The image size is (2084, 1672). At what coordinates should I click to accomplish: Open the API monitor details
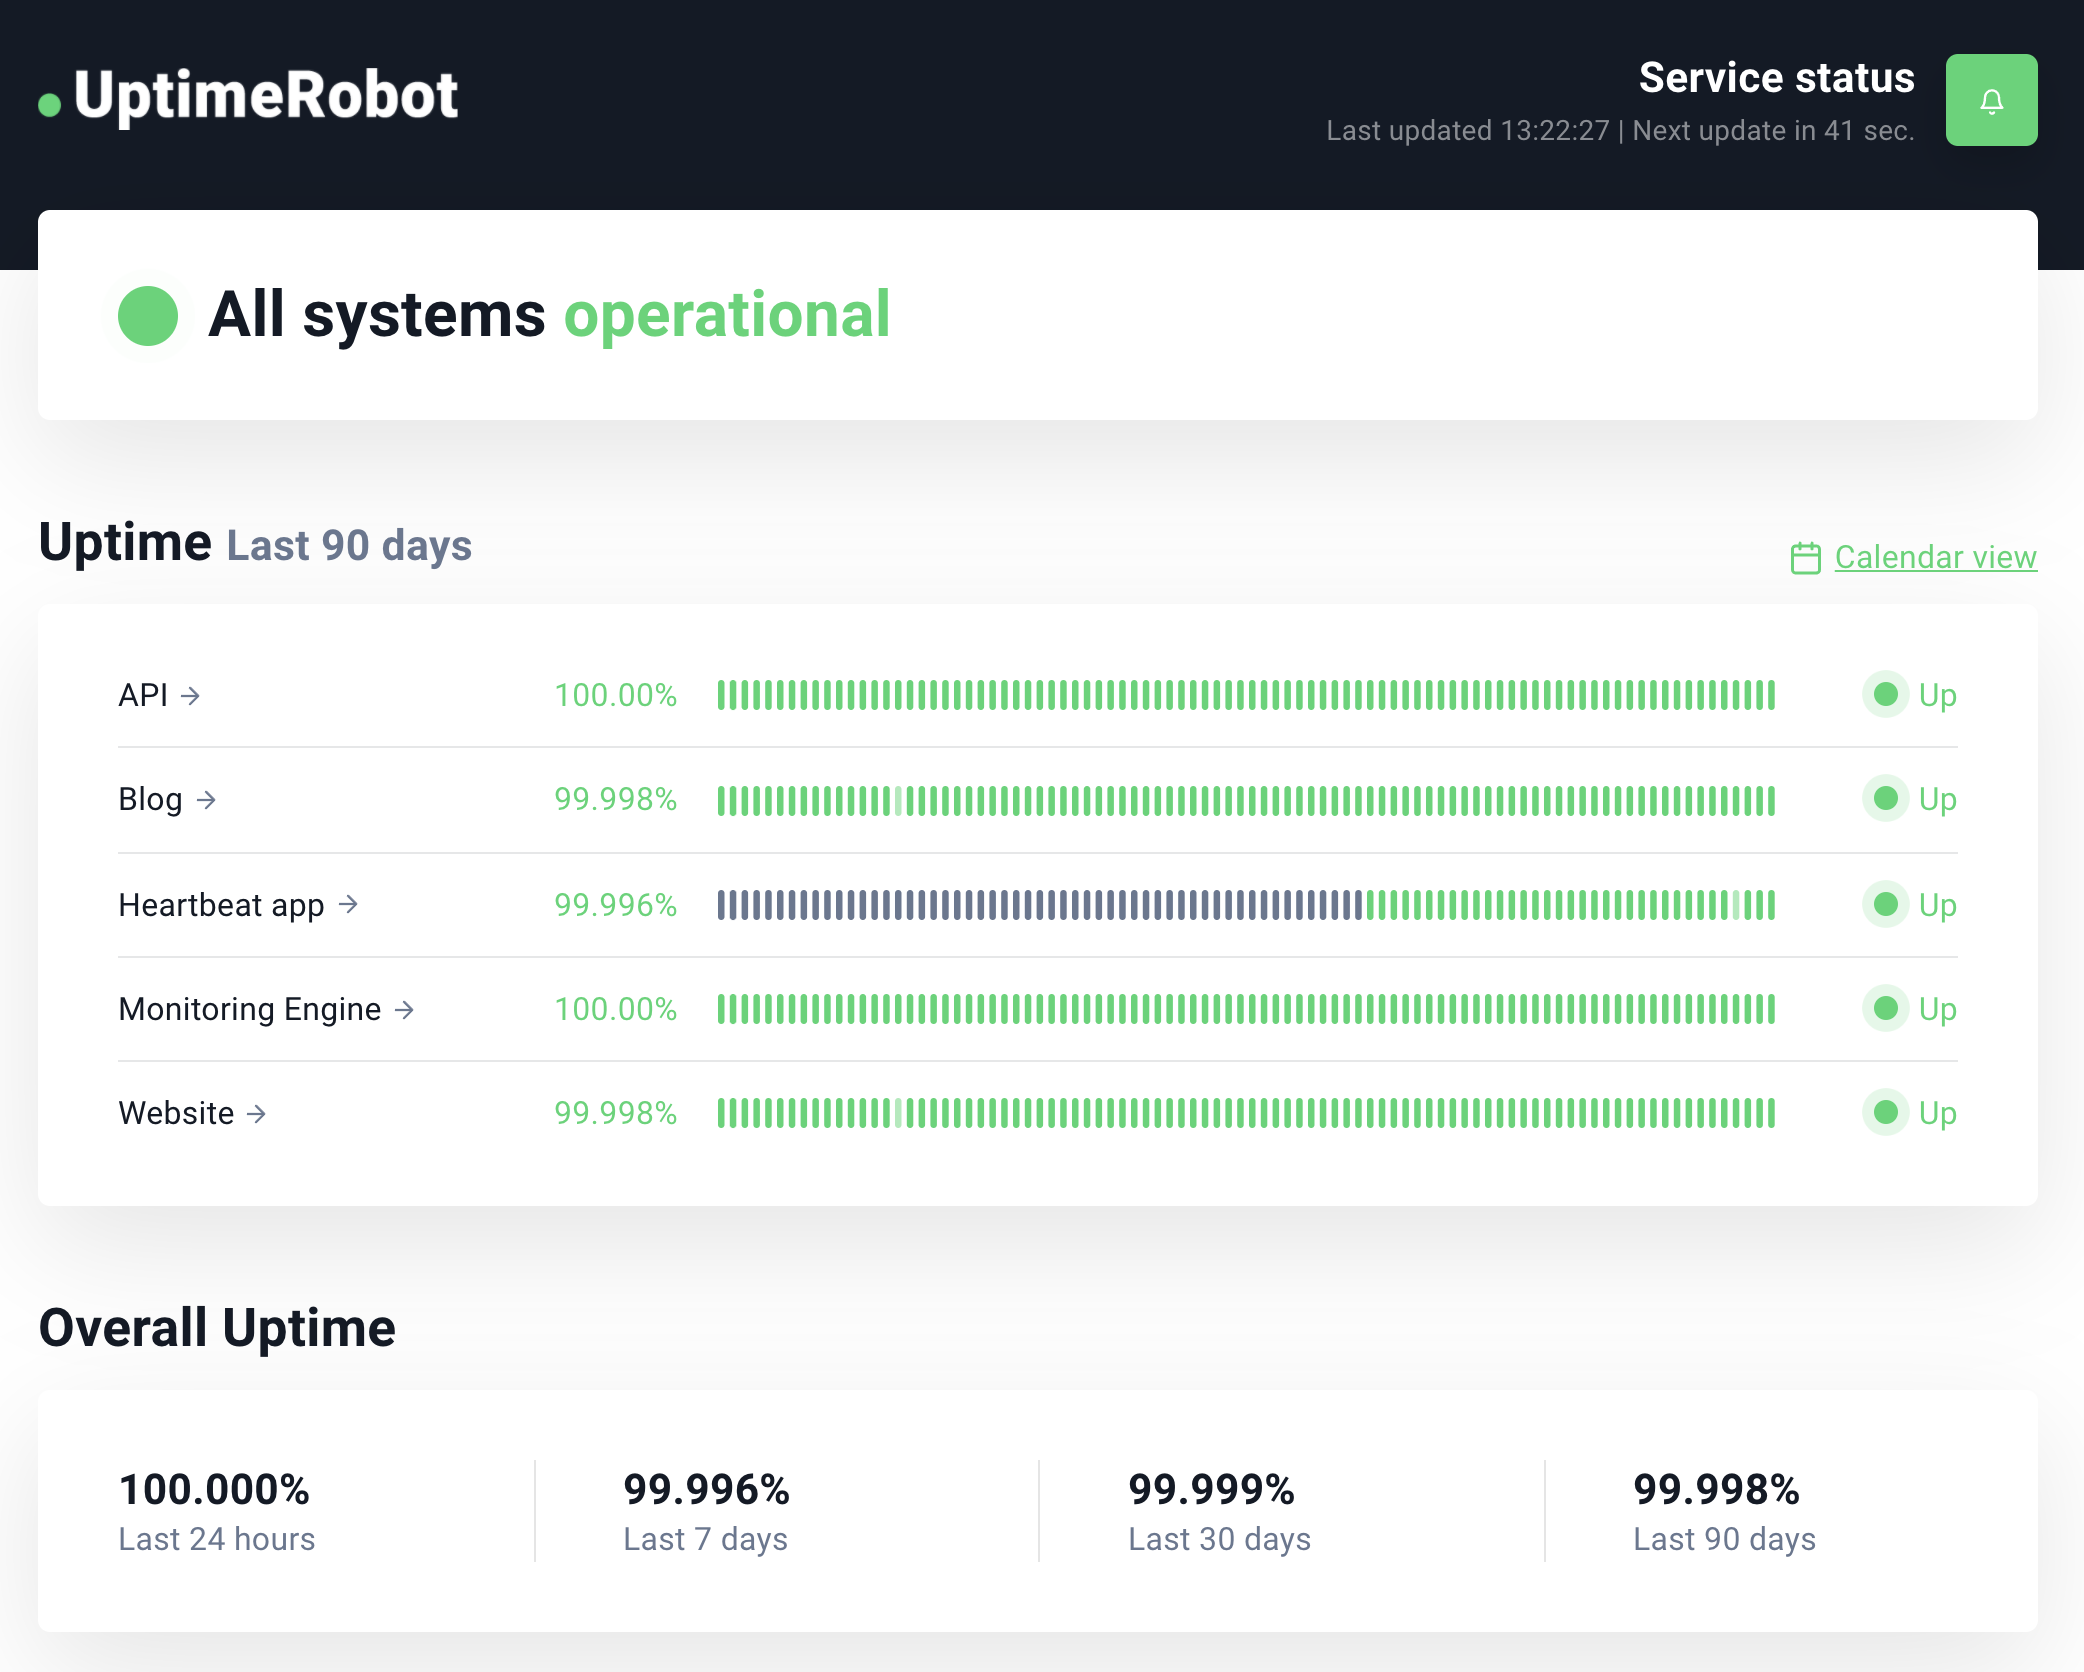[143, 695]
